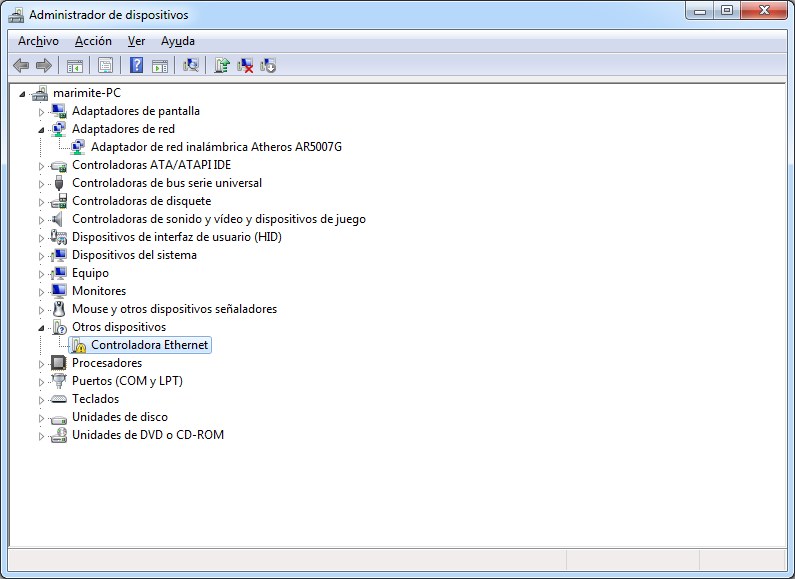Screen dimensions: 795x579
Task: Expand Equipo node arrow
Action: pos(41,274)
